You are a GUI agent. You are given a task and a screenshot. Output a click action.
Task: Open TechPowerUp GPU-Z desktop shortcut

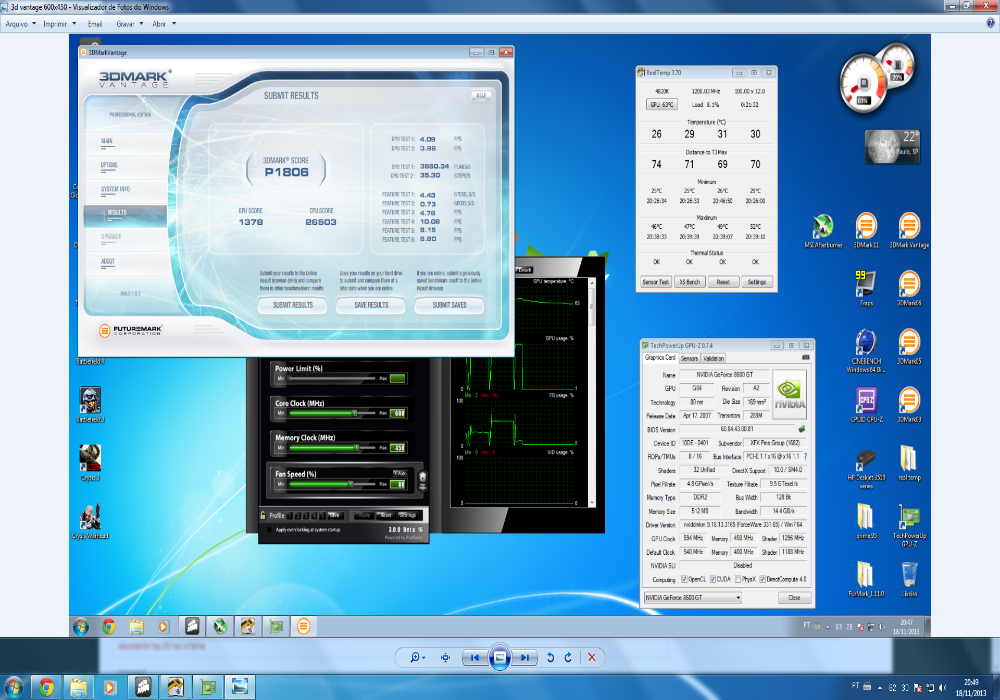[x=909, y=525]
